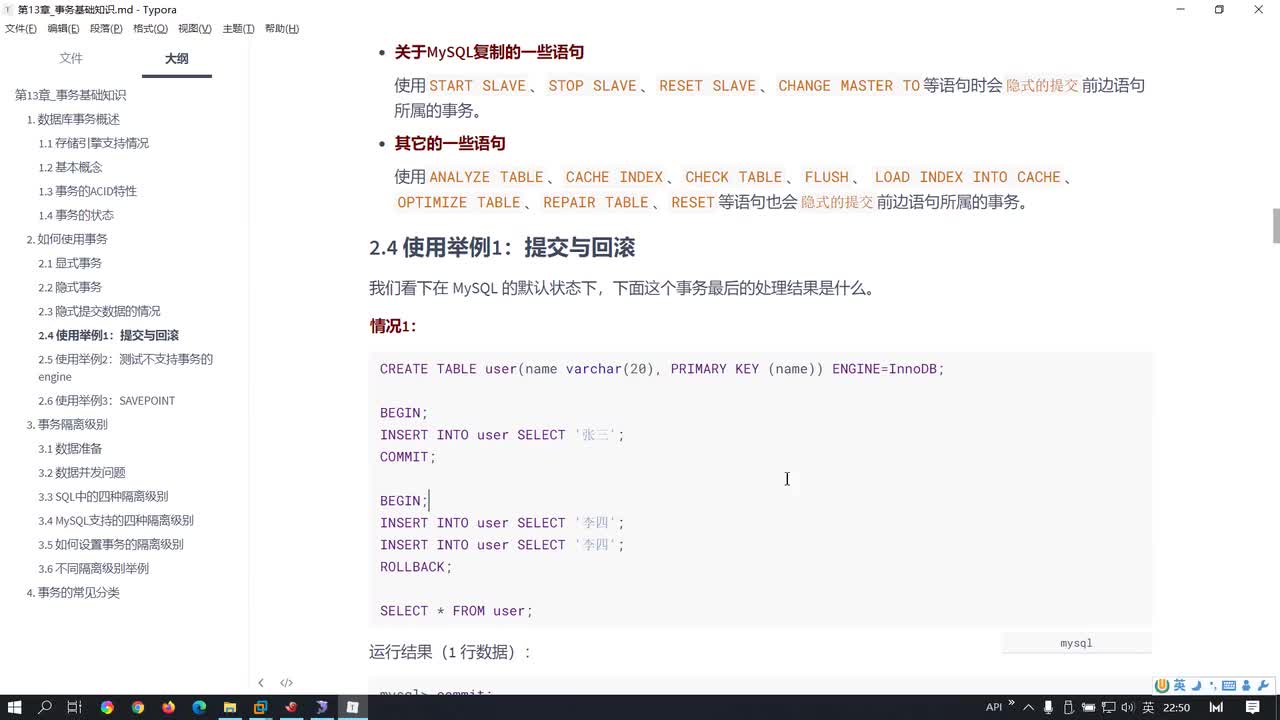Open the 文件(F) menu

[20, 29]
